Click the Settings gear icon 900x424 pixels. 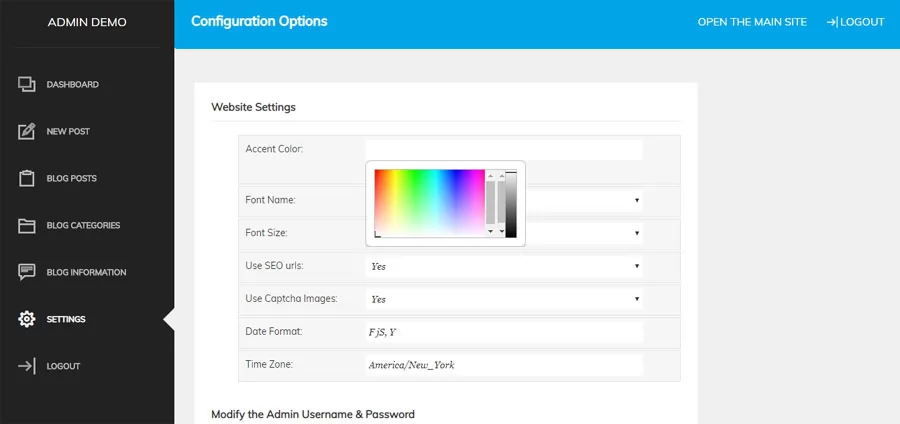click(26, 319)
